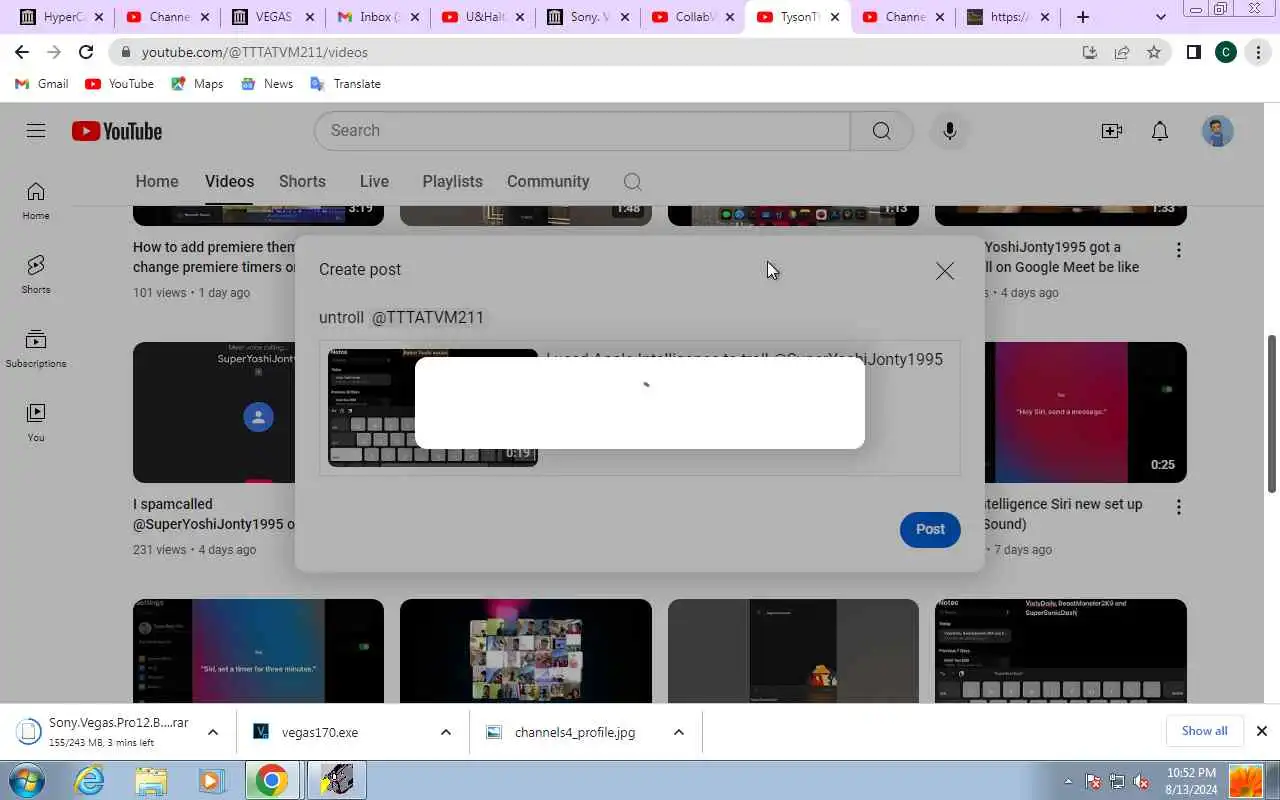1280x800 pixels.
Task: Expand the Sony.Vegas.Pro12 download options
Action: pyautogui.click(x=212, y=732)
